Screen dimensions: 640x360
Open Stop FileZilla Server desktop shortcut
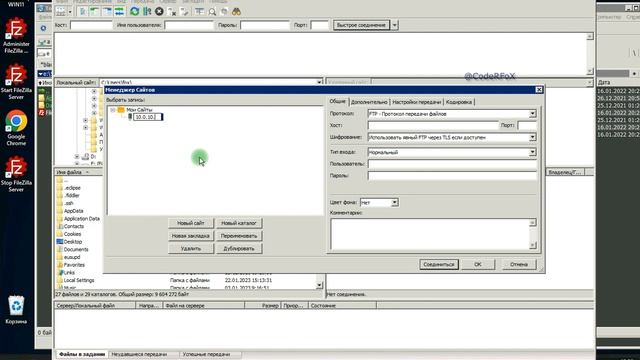click(16, 174)
